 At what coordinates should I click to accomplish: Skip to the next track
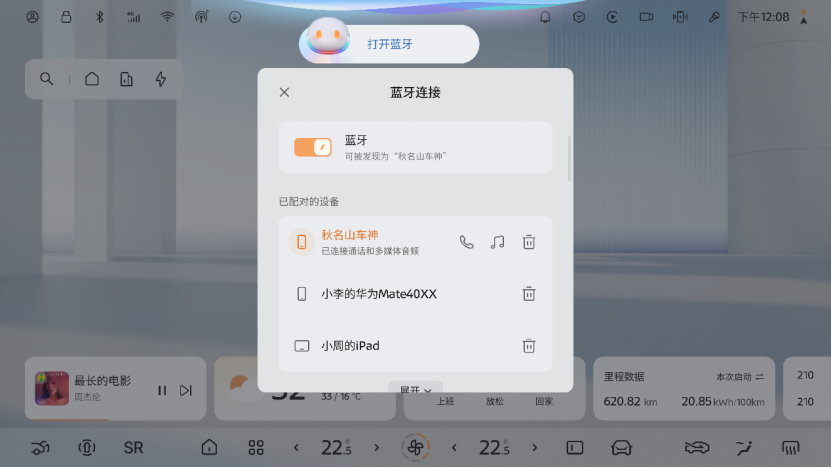pyautogui.click(x=185, y=391)
